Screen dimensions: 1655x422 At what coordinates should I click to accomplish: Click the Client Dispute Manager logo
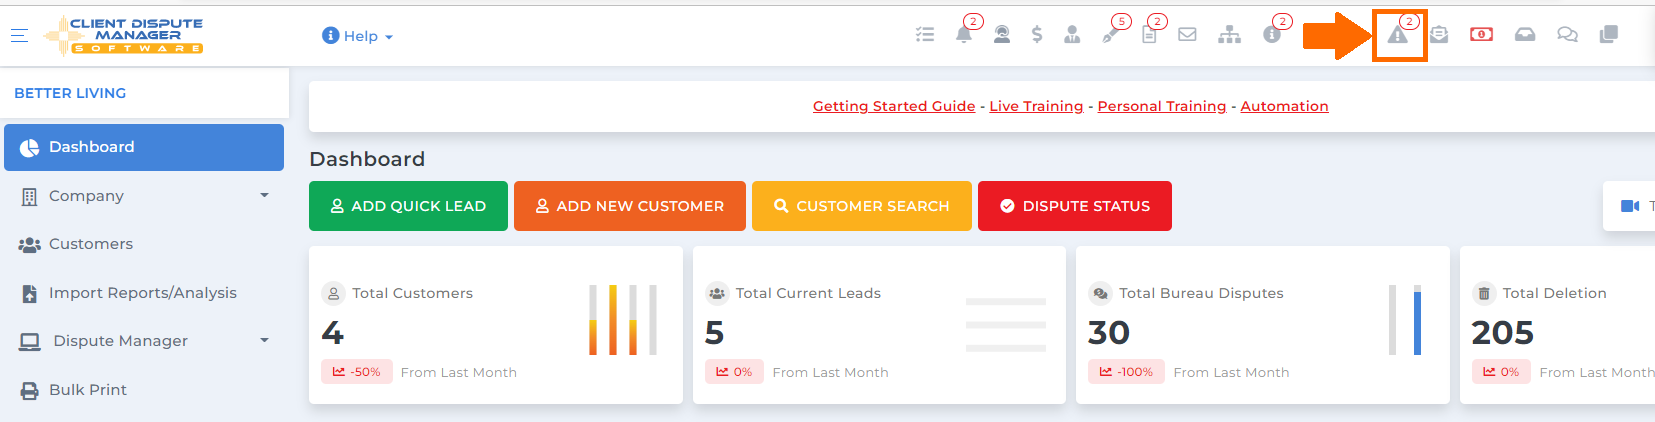pos(123,35)
